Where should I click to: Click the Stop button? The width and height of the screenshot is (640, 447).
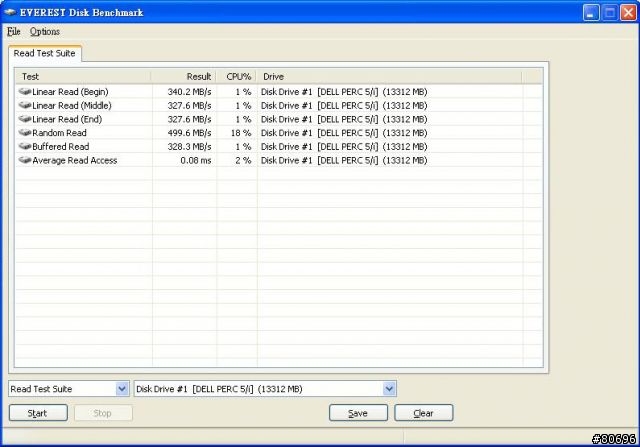[x=103, y=413]
